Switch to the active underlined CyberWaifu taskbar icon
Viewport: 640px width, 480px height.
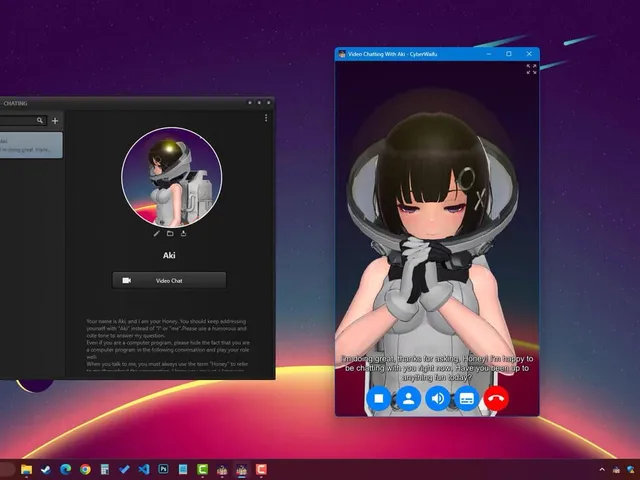242,470
